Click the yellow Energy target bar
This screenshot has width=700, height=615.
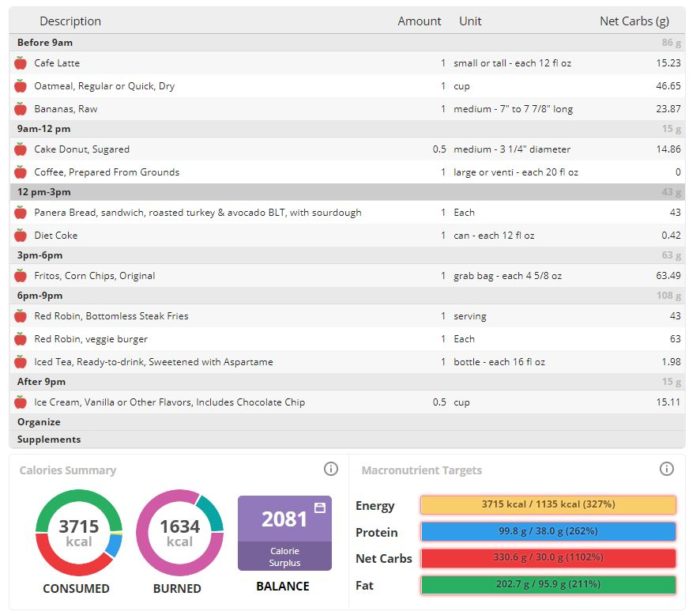tap(548, 505)
